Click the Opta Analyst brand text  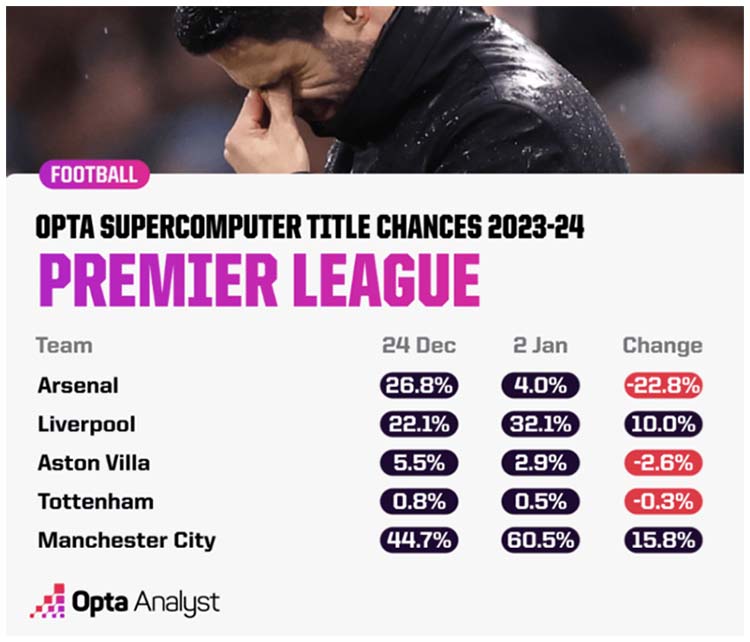coord(145,602)
